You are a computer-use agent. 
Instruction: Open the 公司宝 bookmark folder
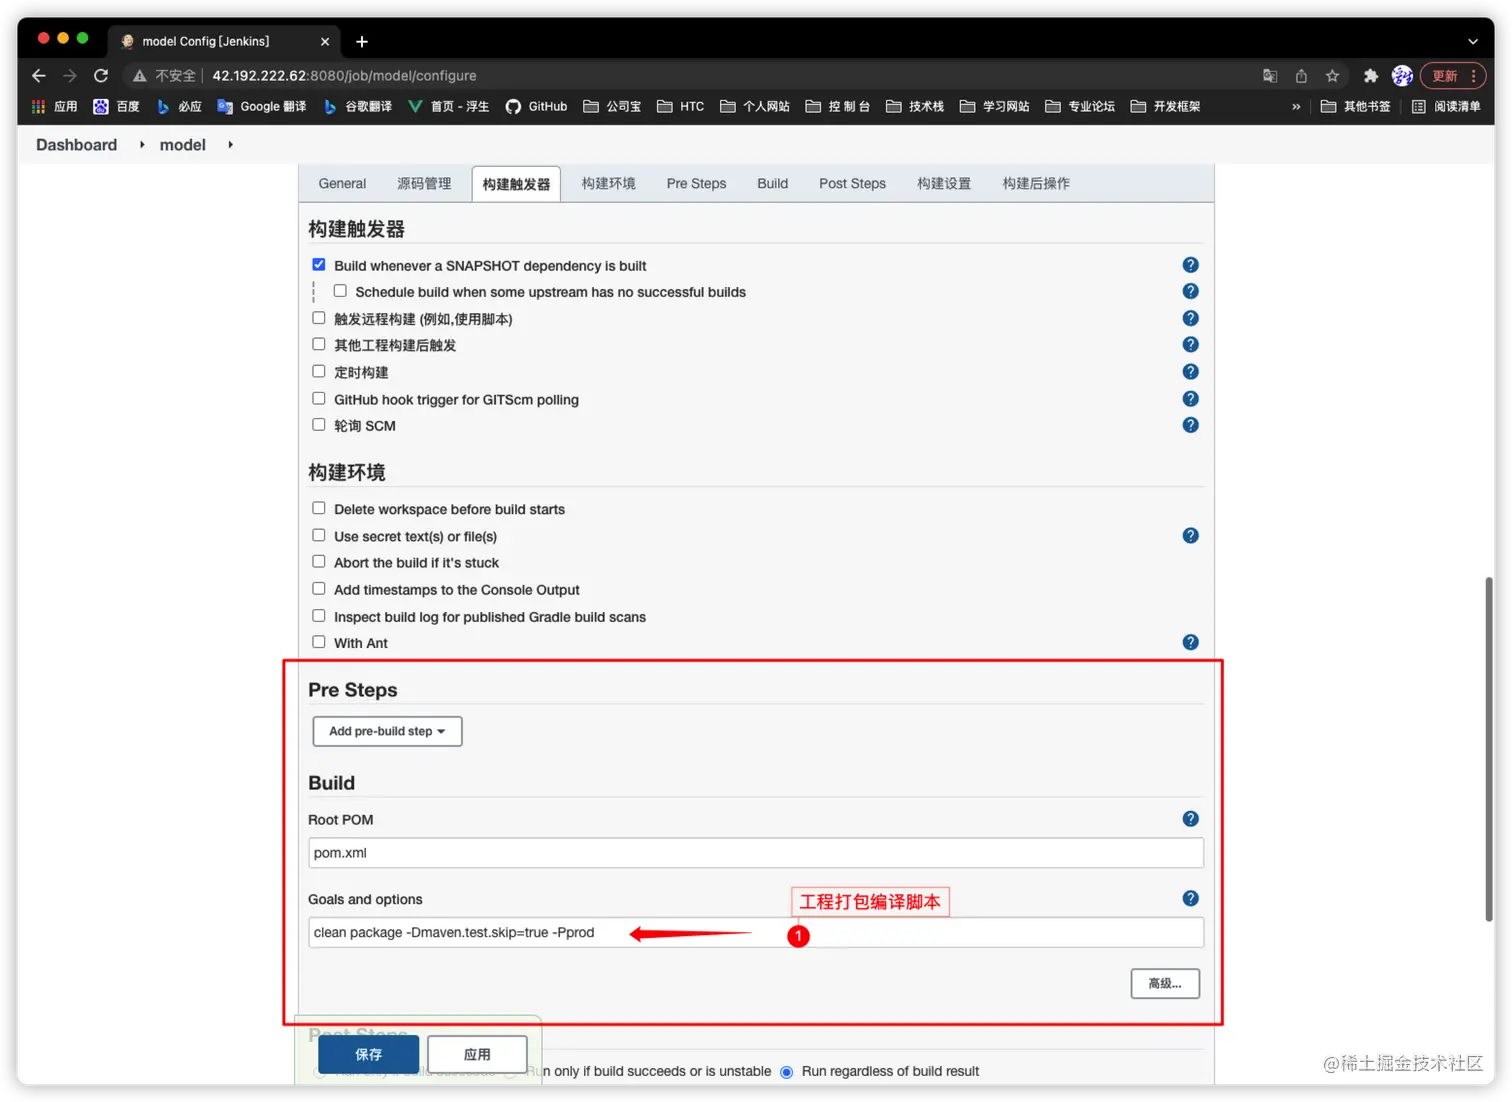[612, 106]
